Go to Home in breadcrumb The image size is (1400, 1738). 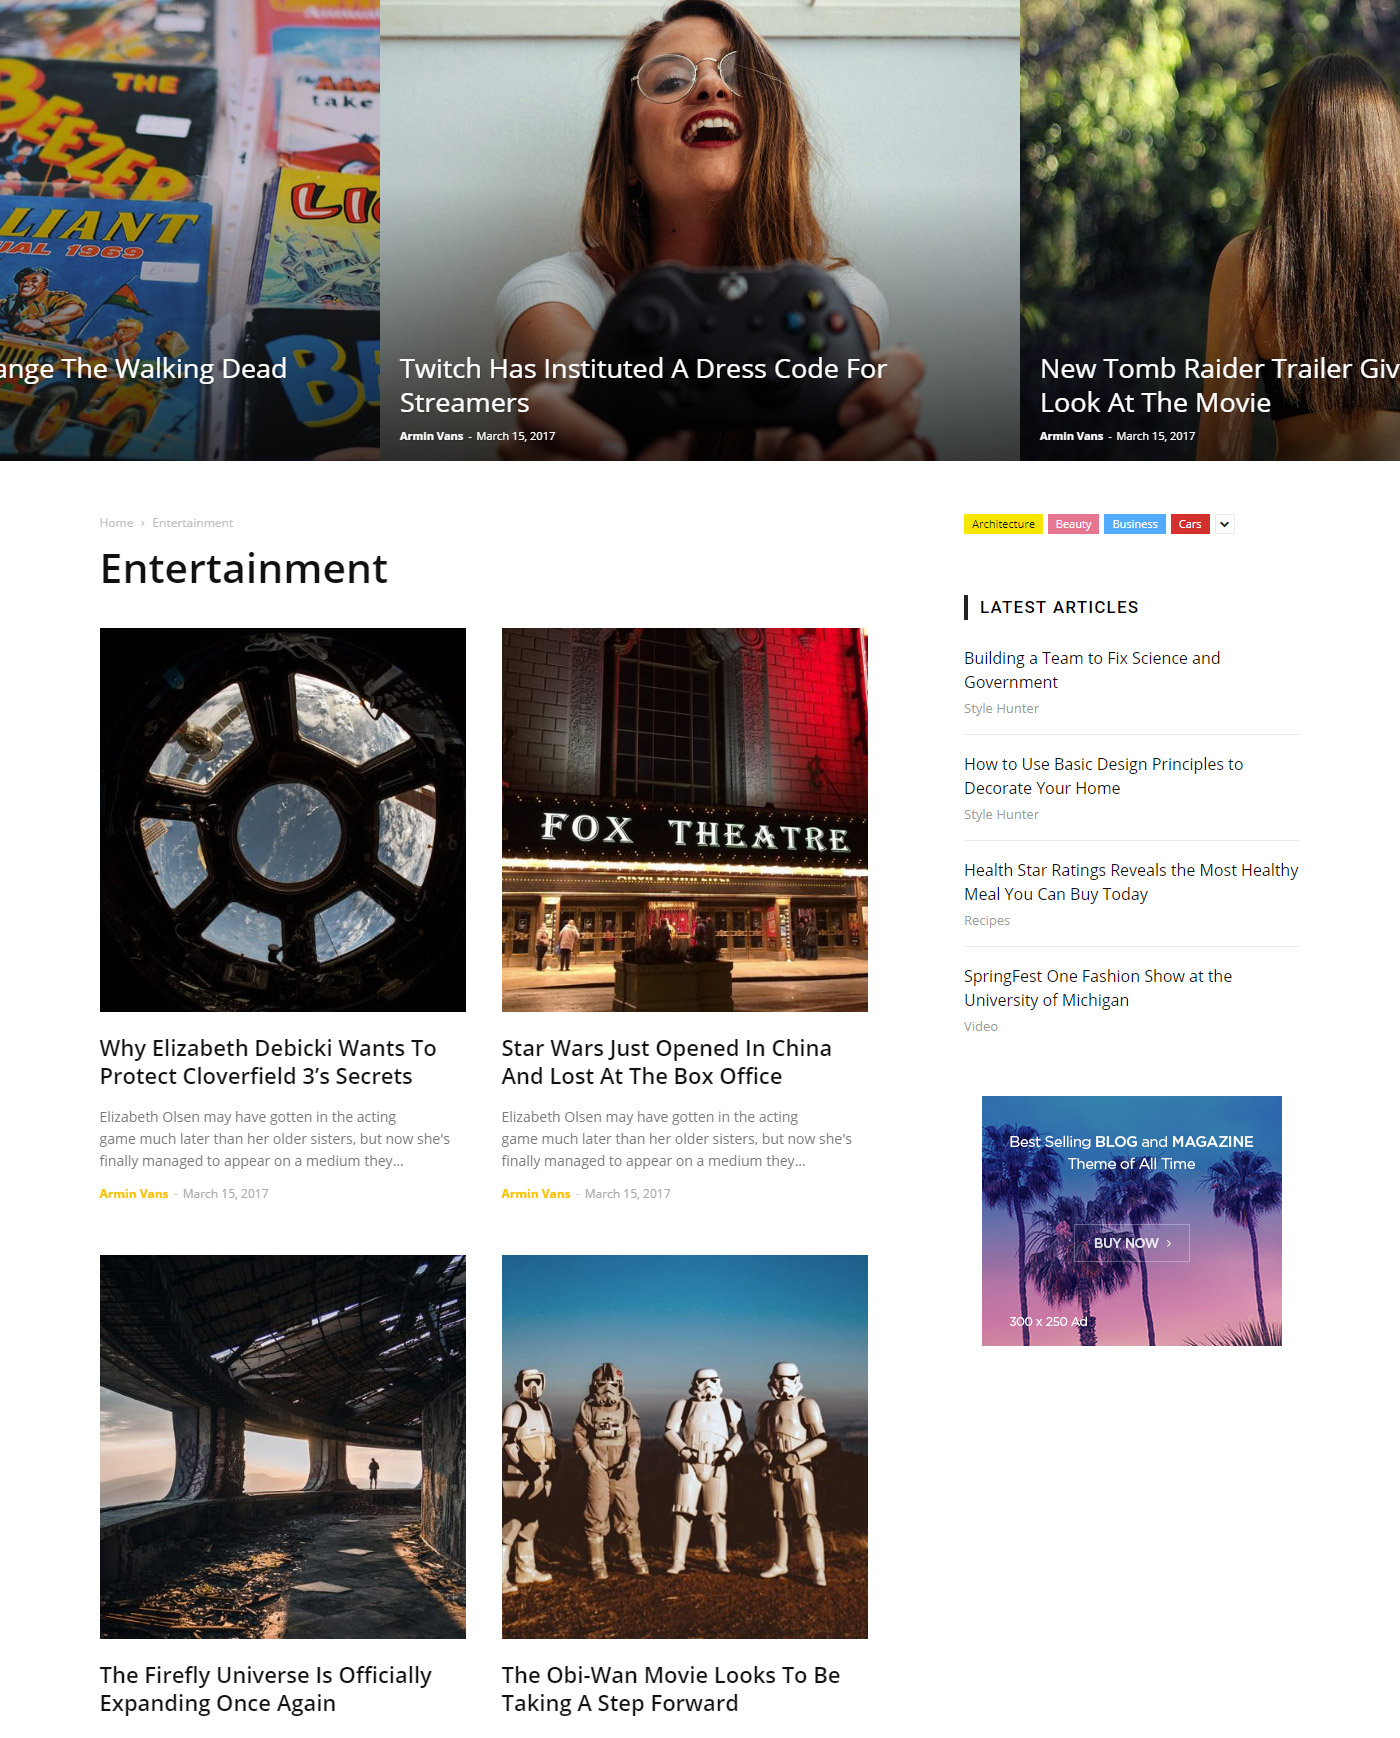[x=116, y=523]
